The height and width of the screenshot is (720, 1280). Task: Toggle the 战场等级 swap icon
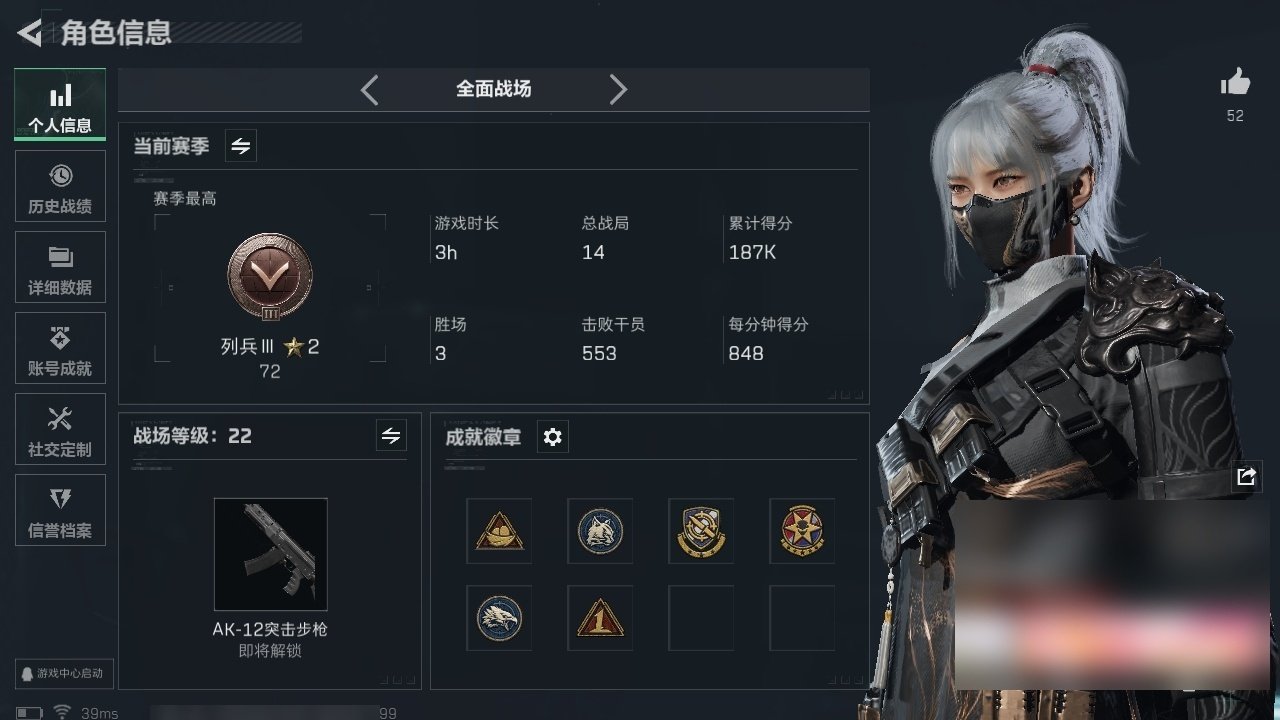(x=391, y=436)
